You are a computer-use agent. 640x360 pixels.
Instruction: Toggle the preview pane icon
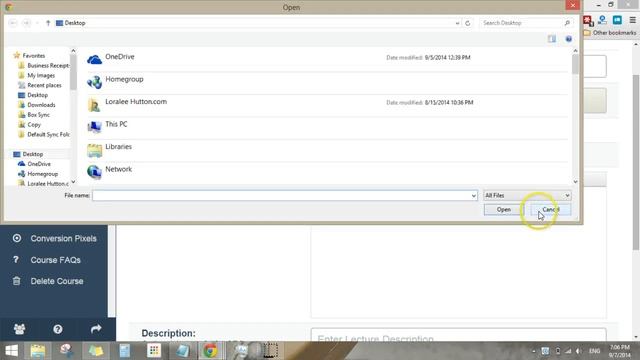tap(552, 39)
